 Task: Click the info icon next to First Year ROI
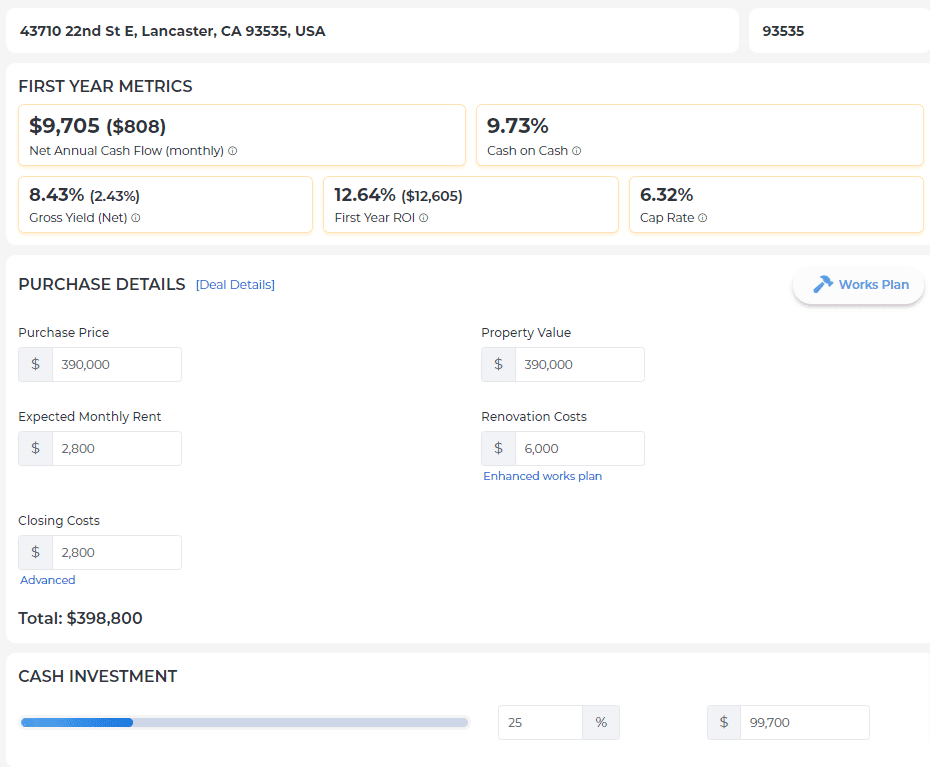[423, 218]
